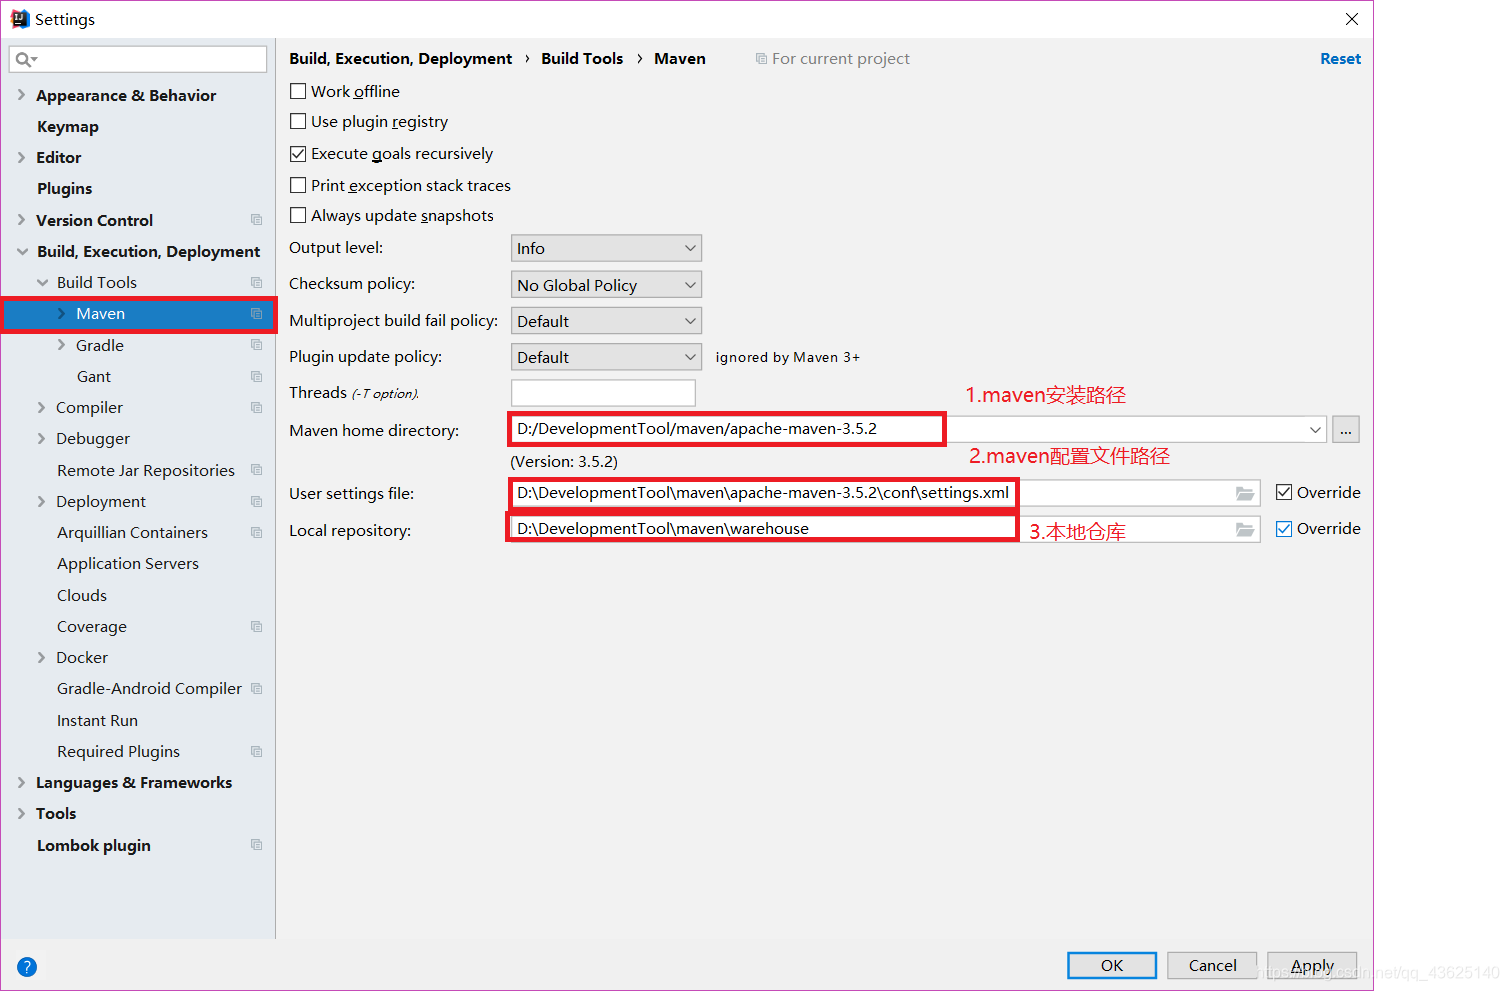
Task: Click the Threads input field
Action: (x=603, y=393)
